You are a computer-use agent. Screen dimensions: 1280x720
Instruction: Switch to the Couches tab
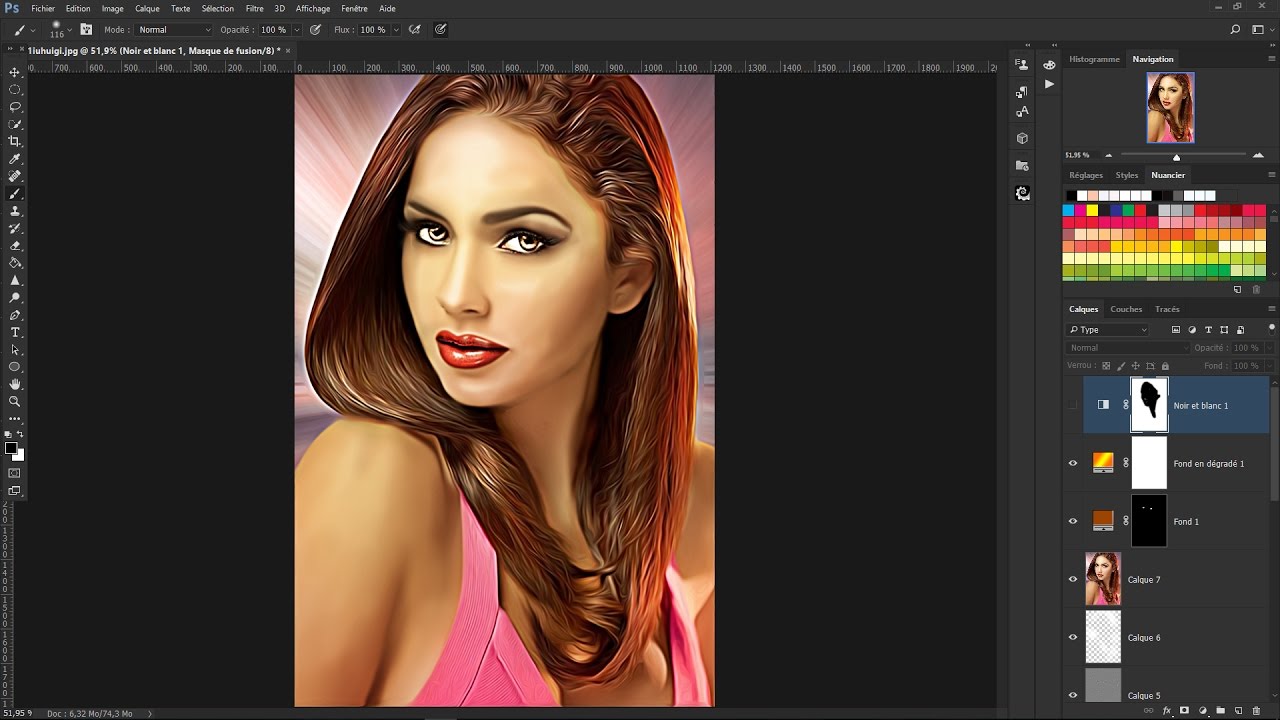(1126, 309)
